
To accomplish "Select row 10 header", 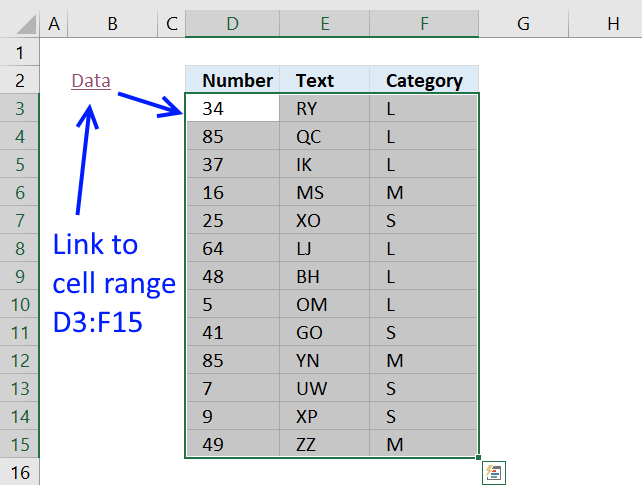I will [20, 304].
